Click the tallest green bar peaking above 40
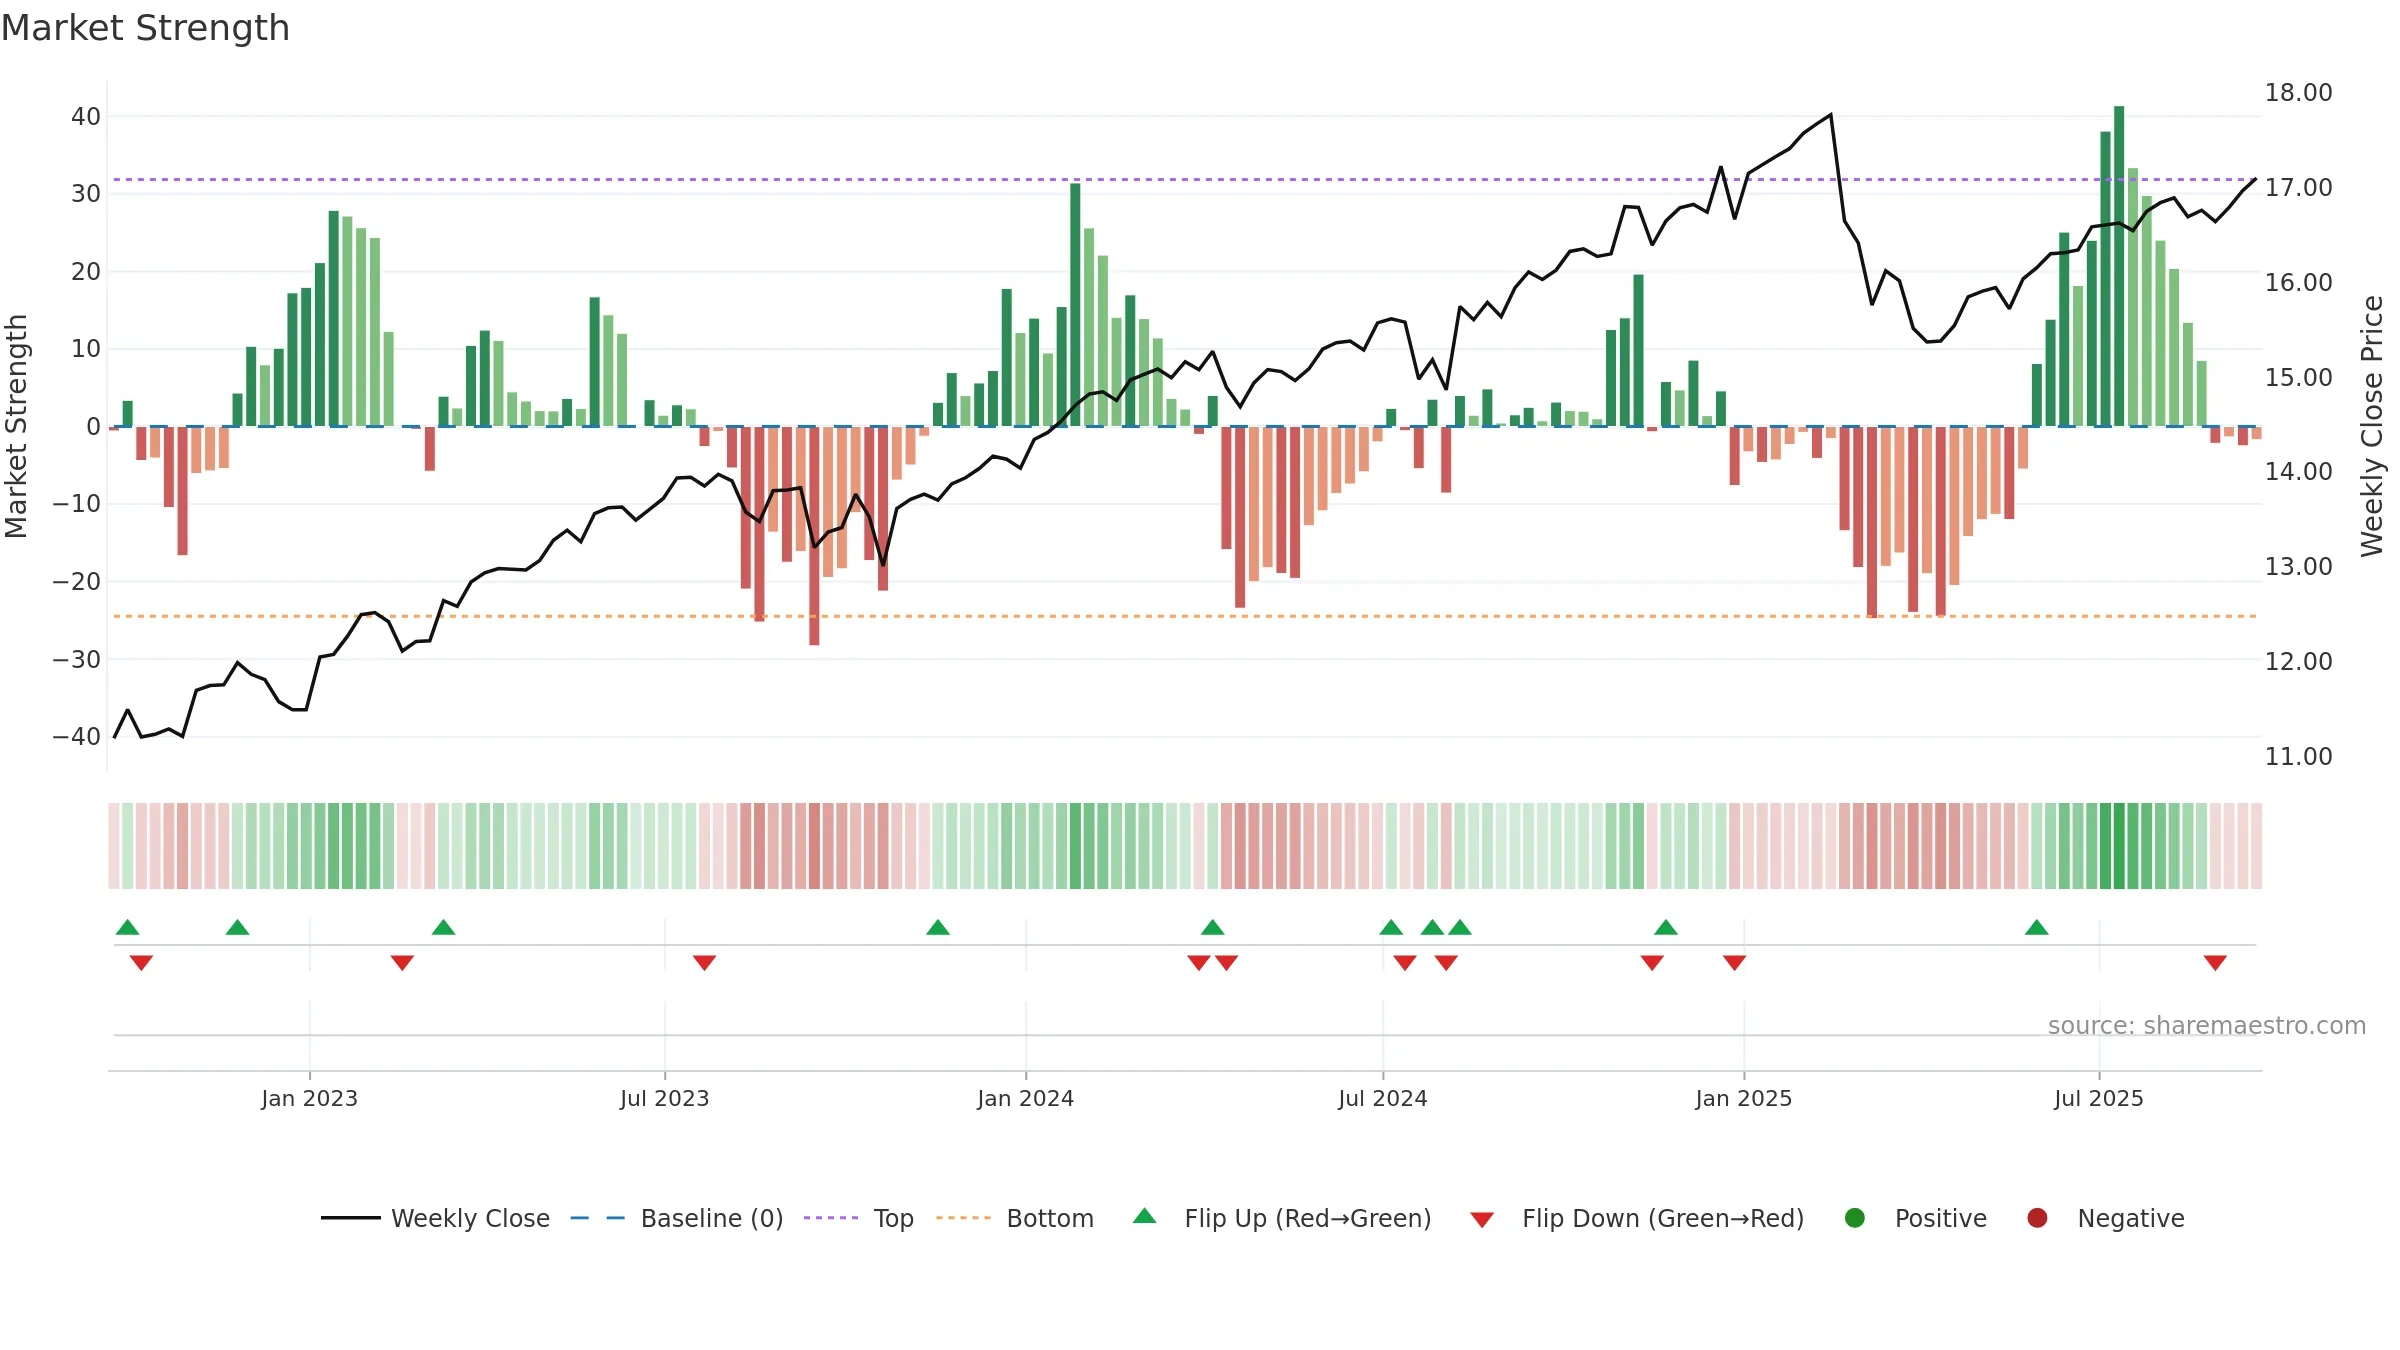Screen dimensions: 2400x1350 coord(2119,266)
